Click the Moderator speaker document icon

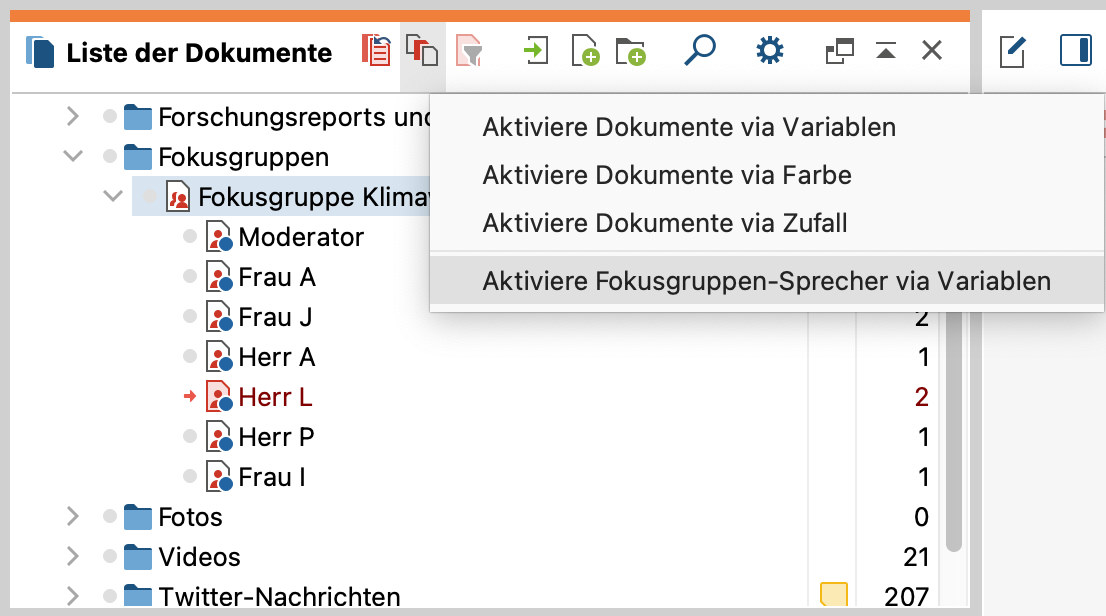pos(219,237)
